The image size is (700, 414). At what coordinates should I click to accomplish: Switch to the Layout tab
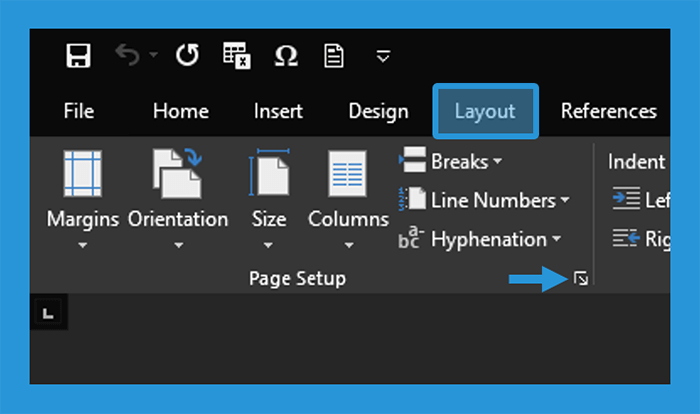click(485, 111)
